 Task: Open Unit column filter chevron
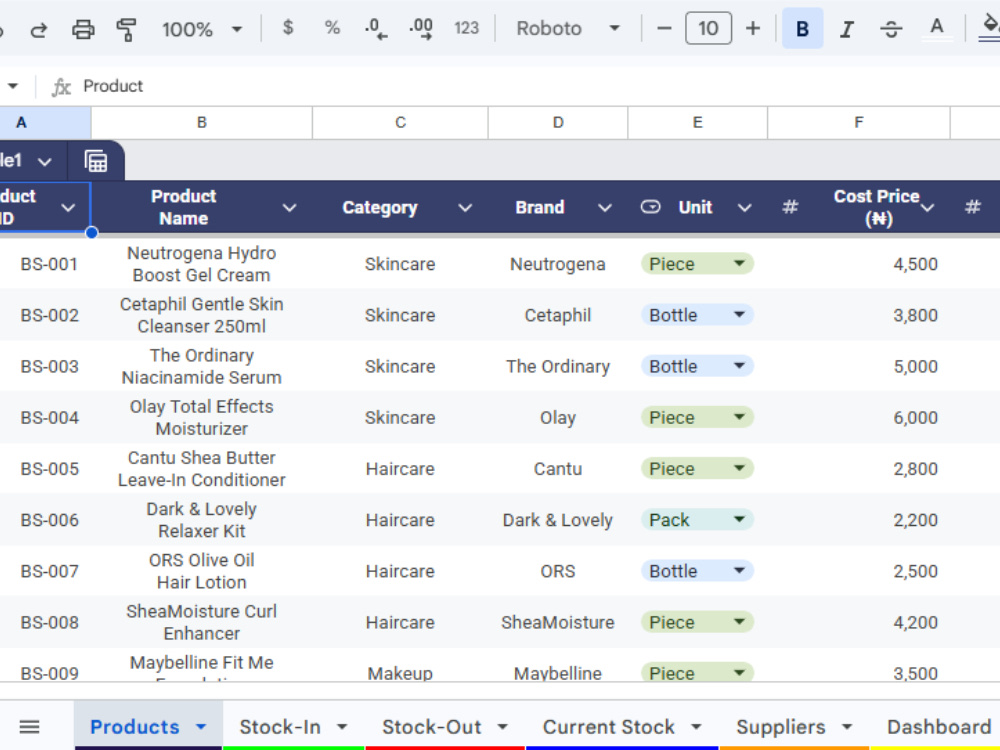tap(745, 207)
